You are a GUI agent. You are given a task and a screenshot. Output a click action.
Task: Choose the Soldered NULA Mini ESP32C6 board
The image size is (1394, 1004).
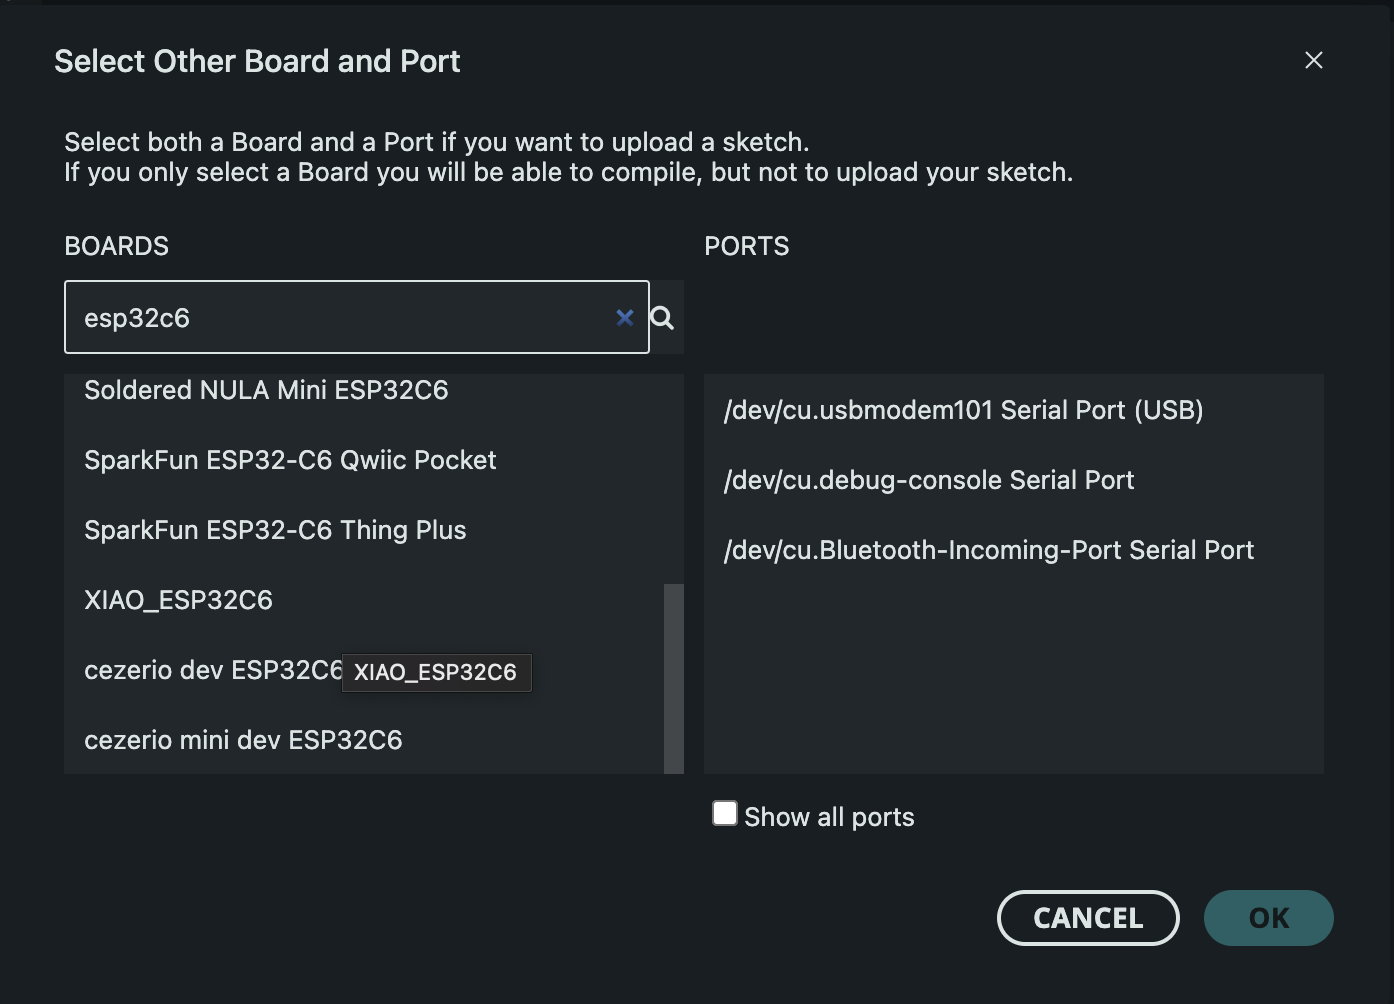266,390
